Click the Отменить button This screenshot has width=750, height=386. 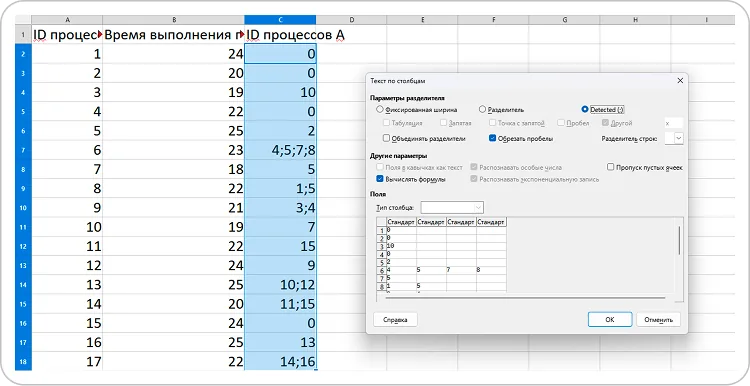tap(658, 320)
